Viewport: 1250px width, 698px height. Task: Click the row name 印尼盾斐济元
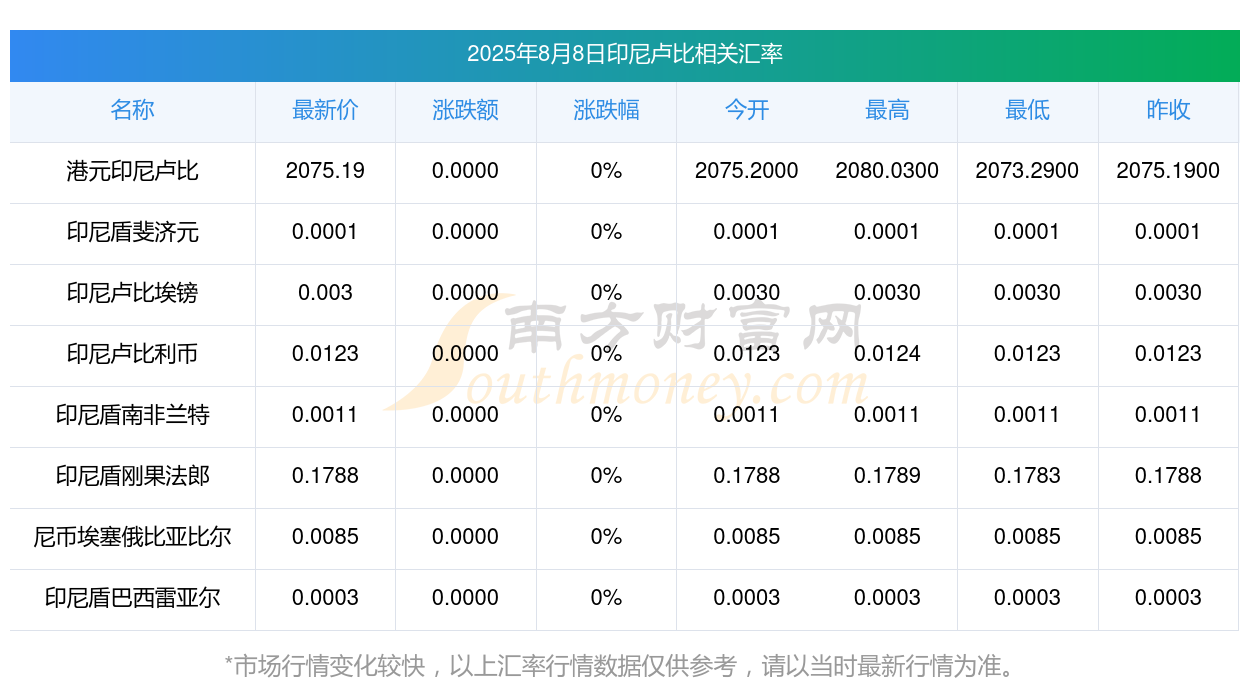point(133,232)
